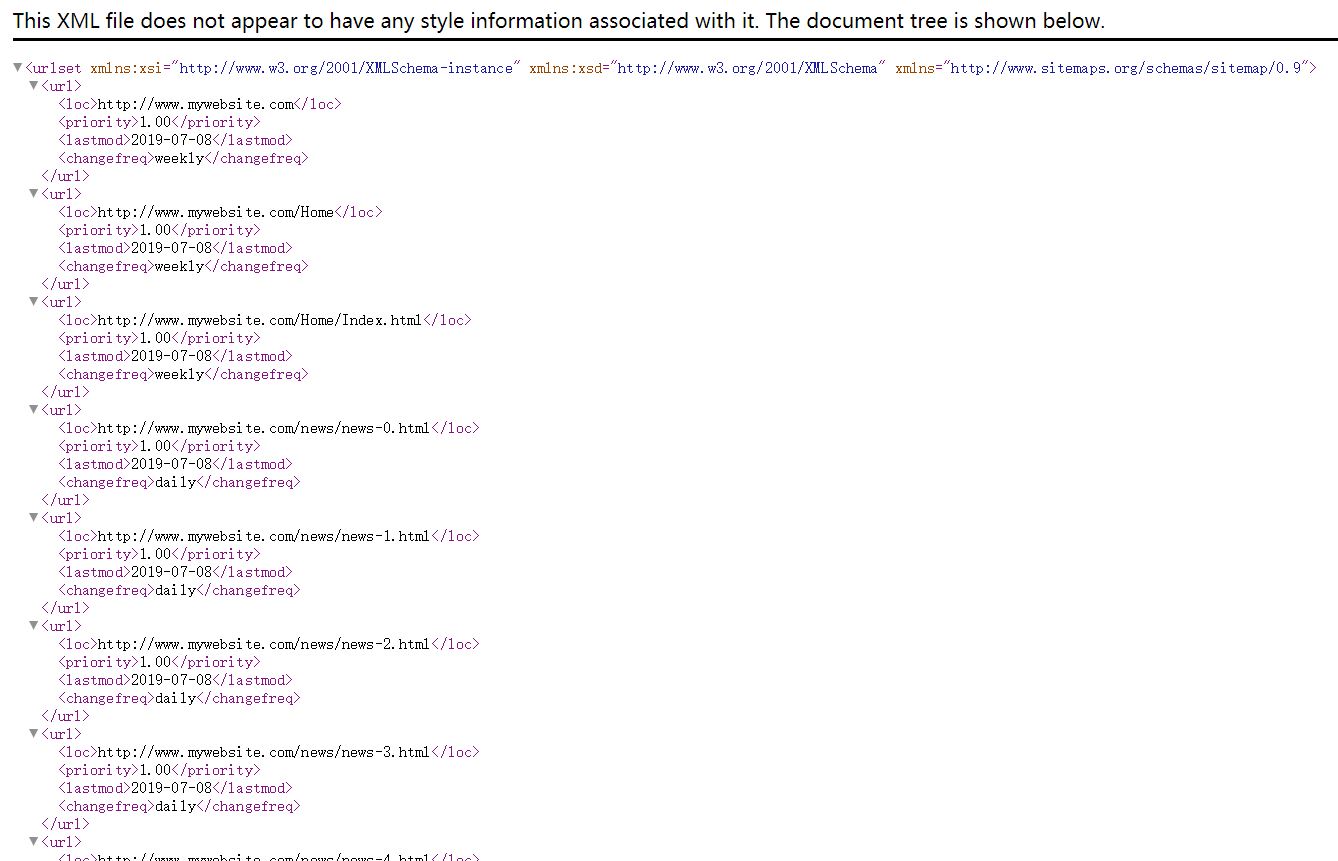Image resolution: width=1338 pixels, height=861 pixels.
Task: Click the lastmod 2019-07-08 line under news-2.html
Action: coord(175,680)
